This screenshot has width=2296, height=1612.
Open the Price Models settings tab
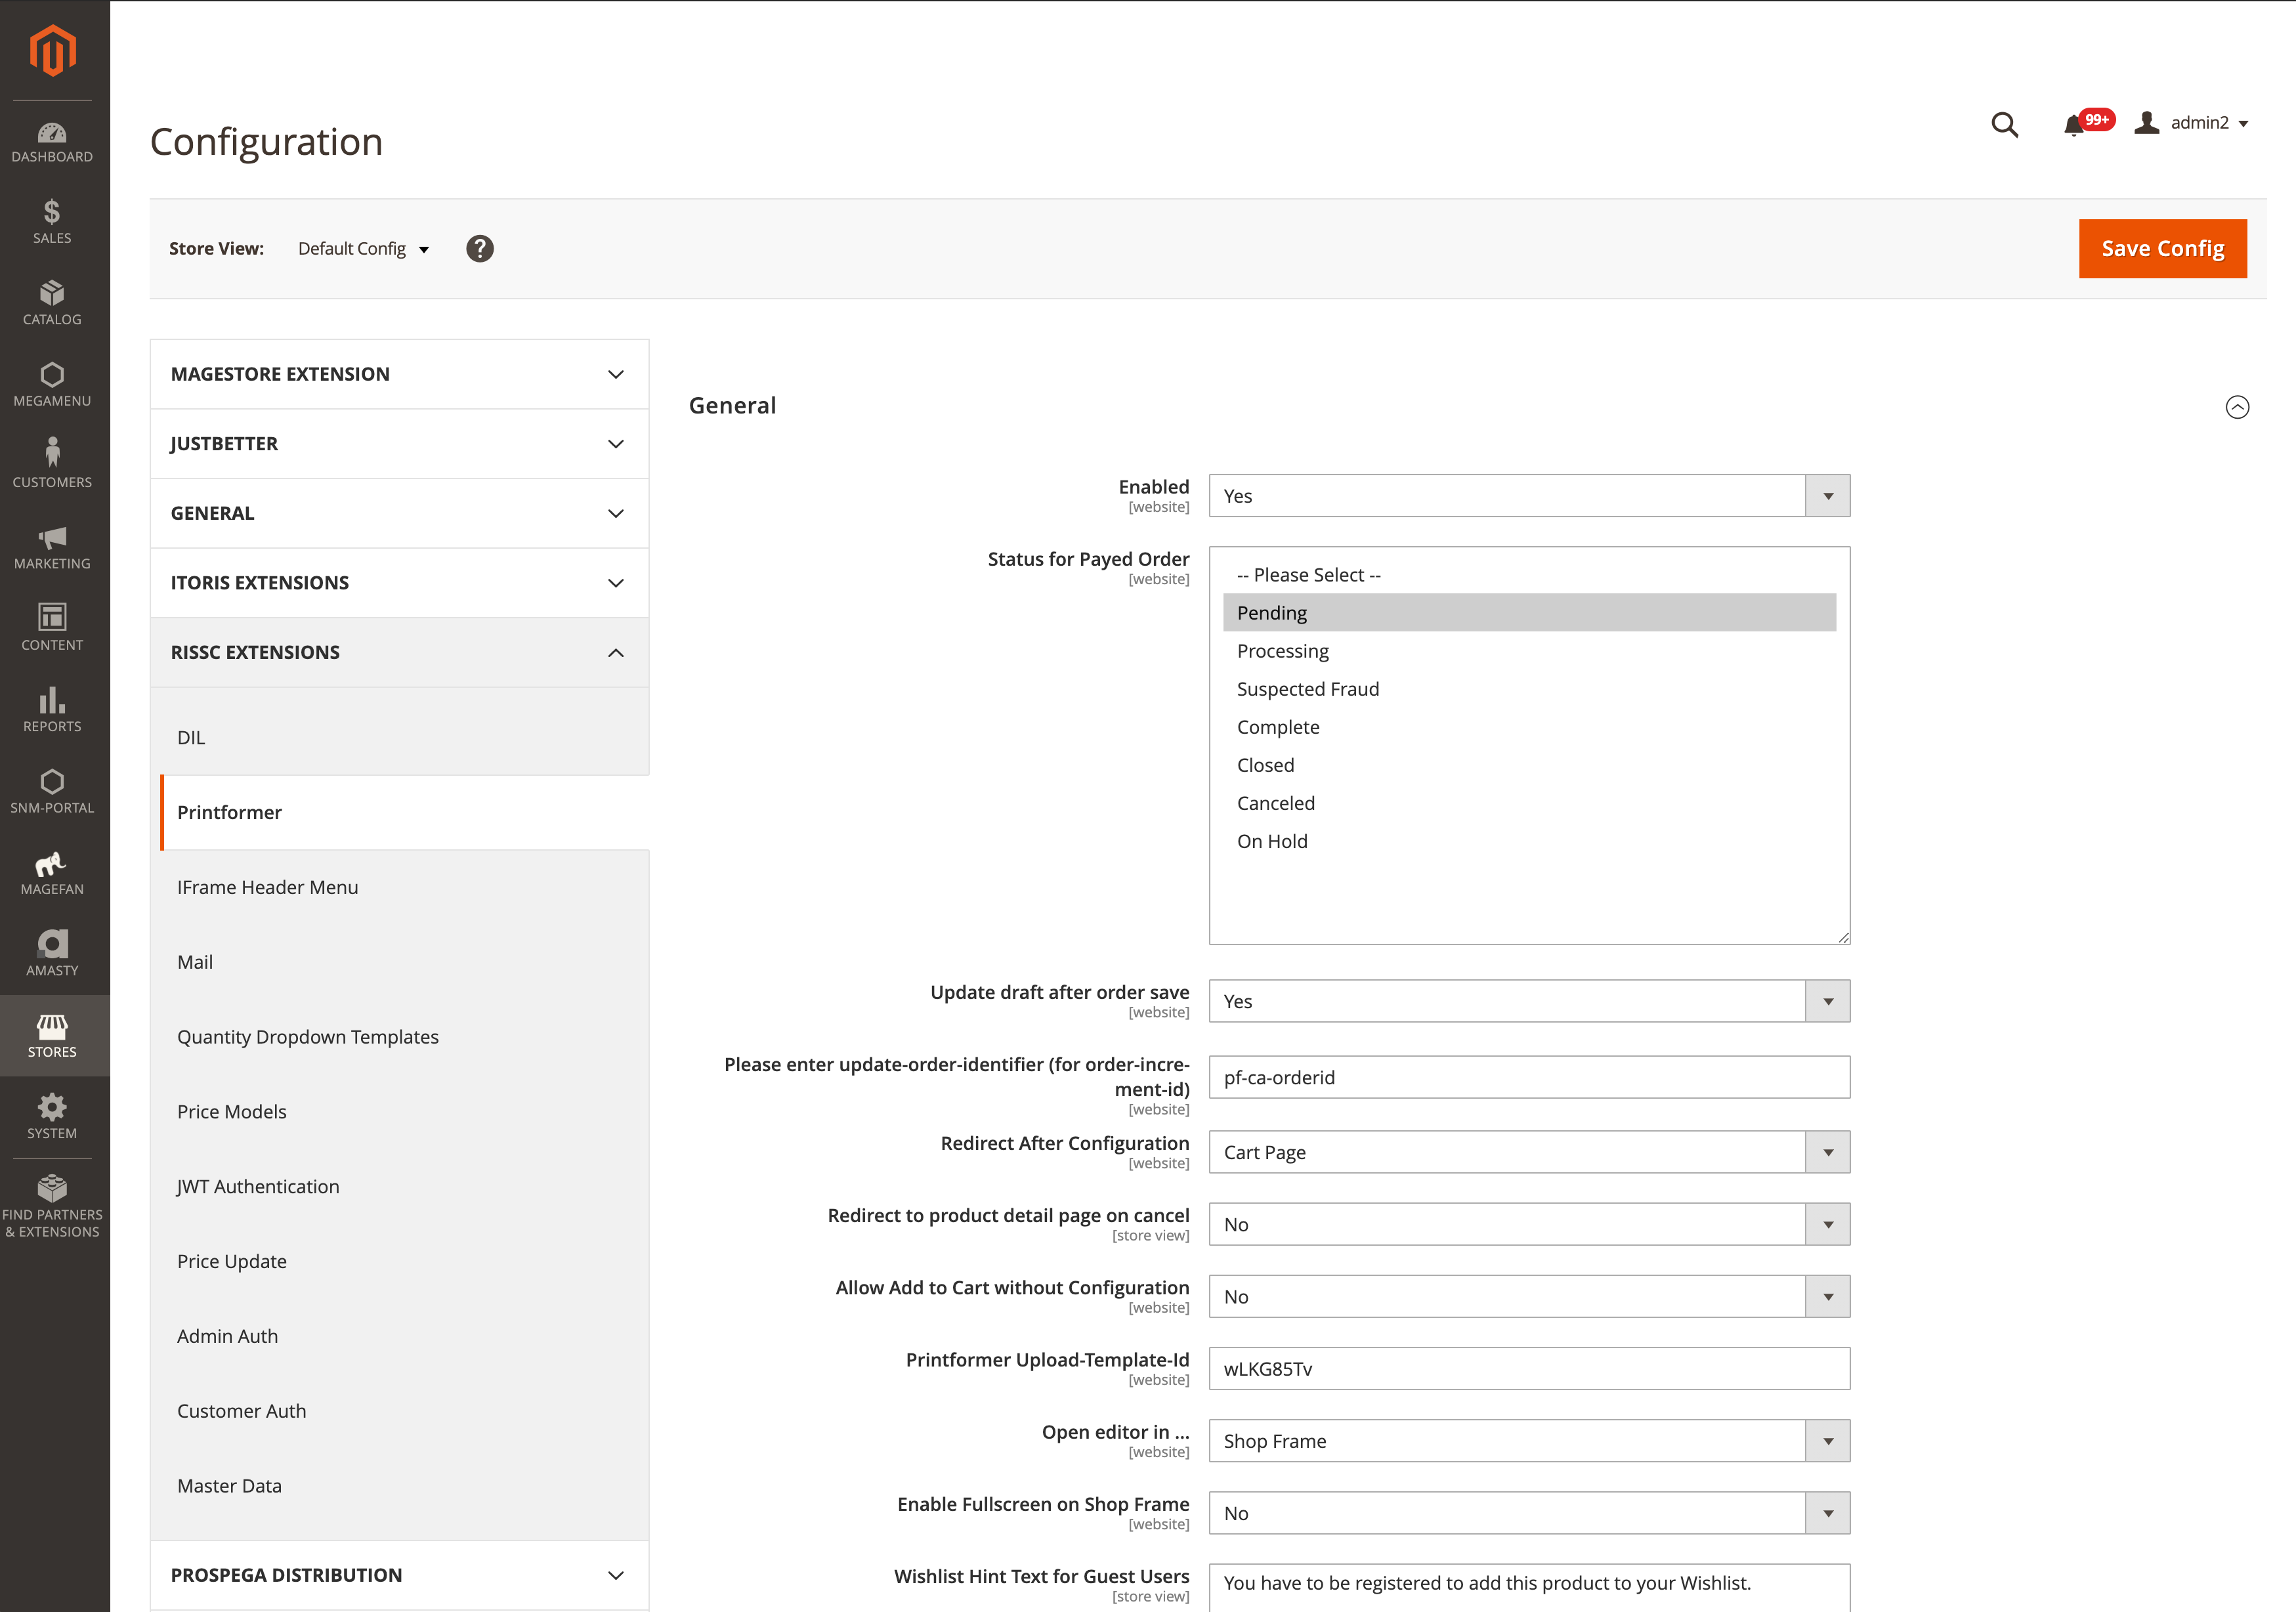232,1112
